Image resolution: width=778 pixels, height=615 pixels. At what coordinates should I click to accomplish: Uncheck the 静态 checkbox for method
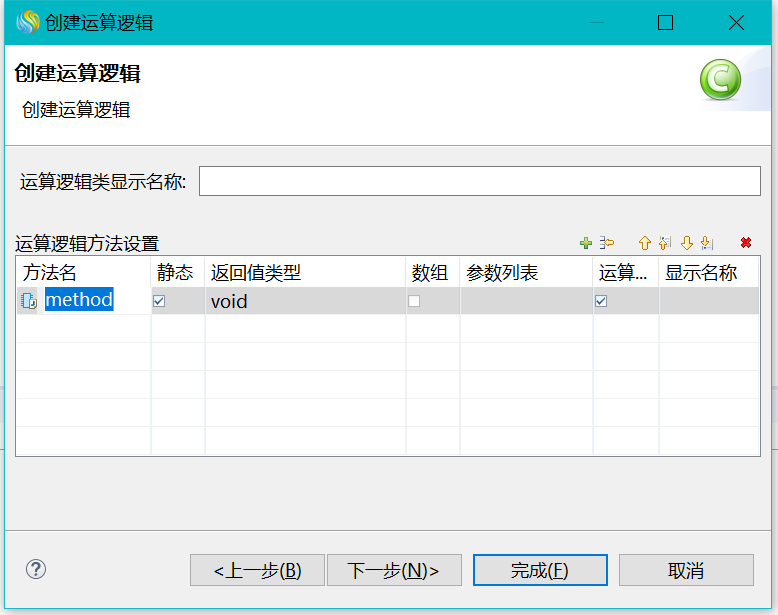[158, 301]
